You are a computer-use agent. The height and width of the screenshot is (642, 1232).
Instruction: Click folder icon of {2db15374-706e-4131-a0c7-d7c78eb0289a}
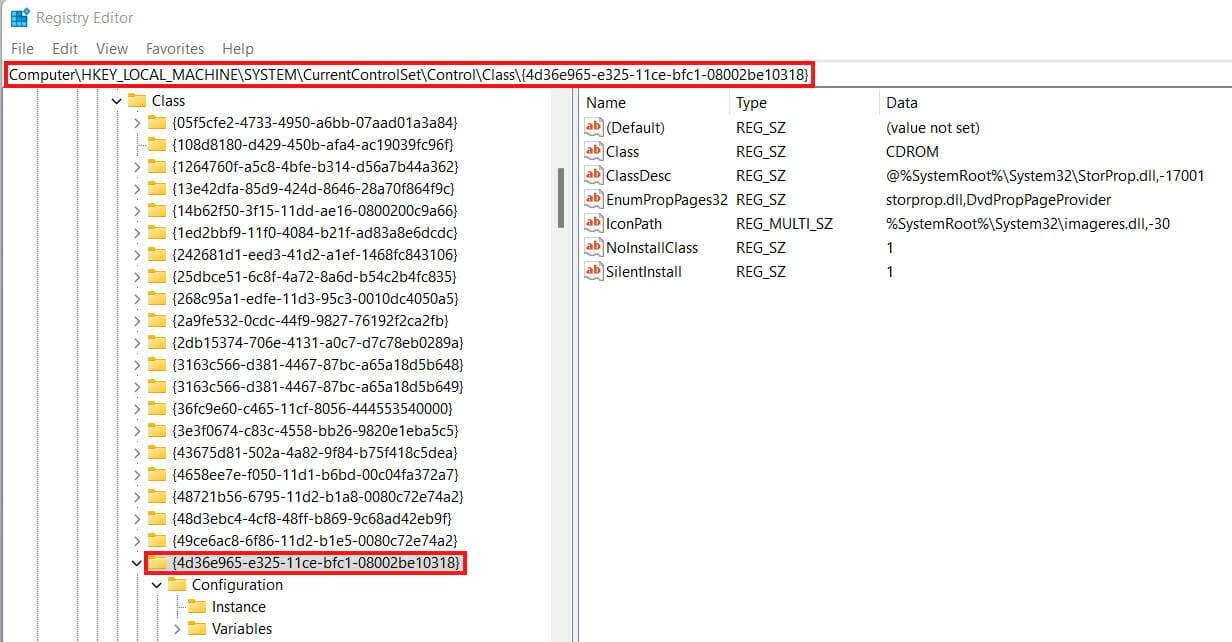[157, 343]
